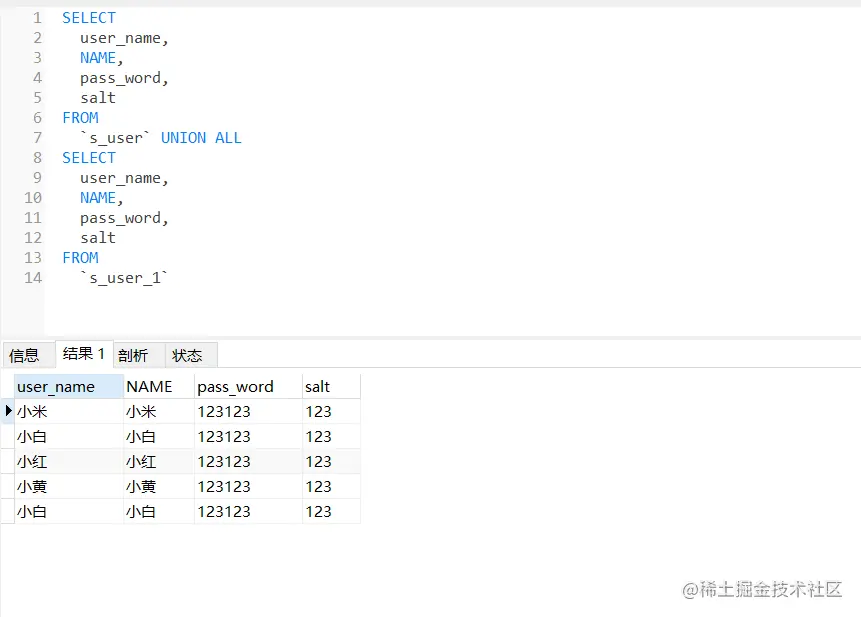861x617 pixels.
Task: Click line number 7 in the editor gutter
Action: [37, 138]
